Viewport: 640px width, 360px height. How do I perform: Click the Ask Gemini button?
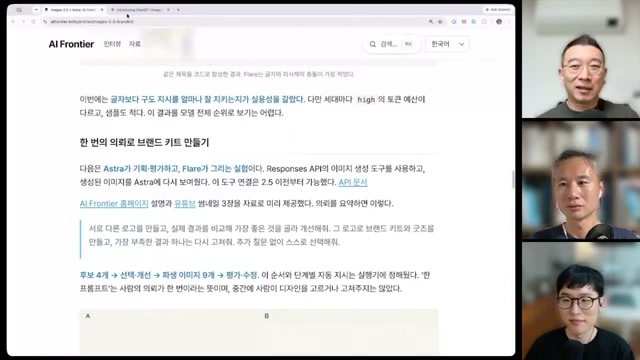(498, 9)
